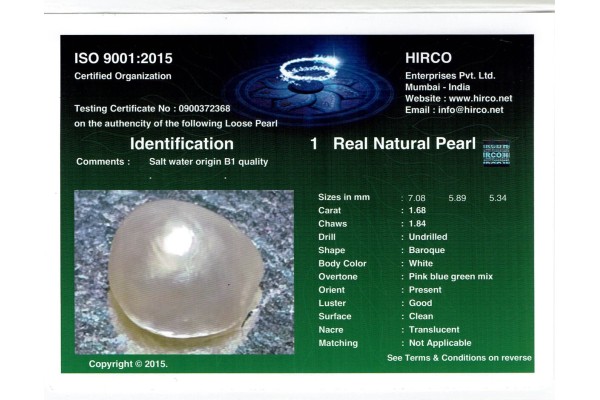The image size is (600, 400).
Task: Click the 'Luster' label
Action: [x=332, y=303]
